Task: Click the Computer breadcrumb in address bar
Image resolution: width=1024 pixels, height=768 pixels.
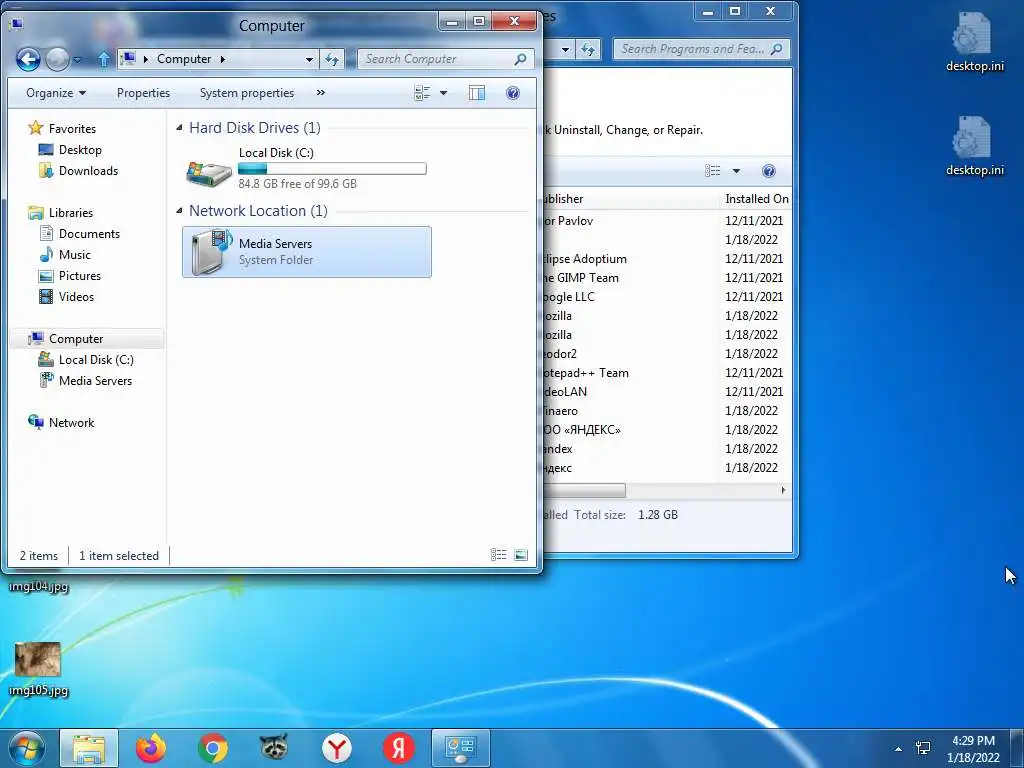Action: pyautogui.click(x=184, y=59)
